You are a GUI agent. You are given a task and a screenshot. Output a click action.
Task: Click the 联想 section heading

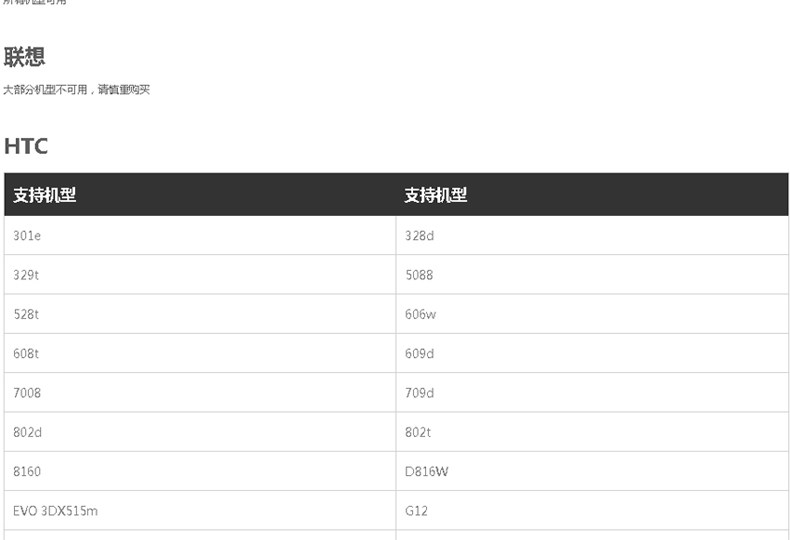point(25,57)
